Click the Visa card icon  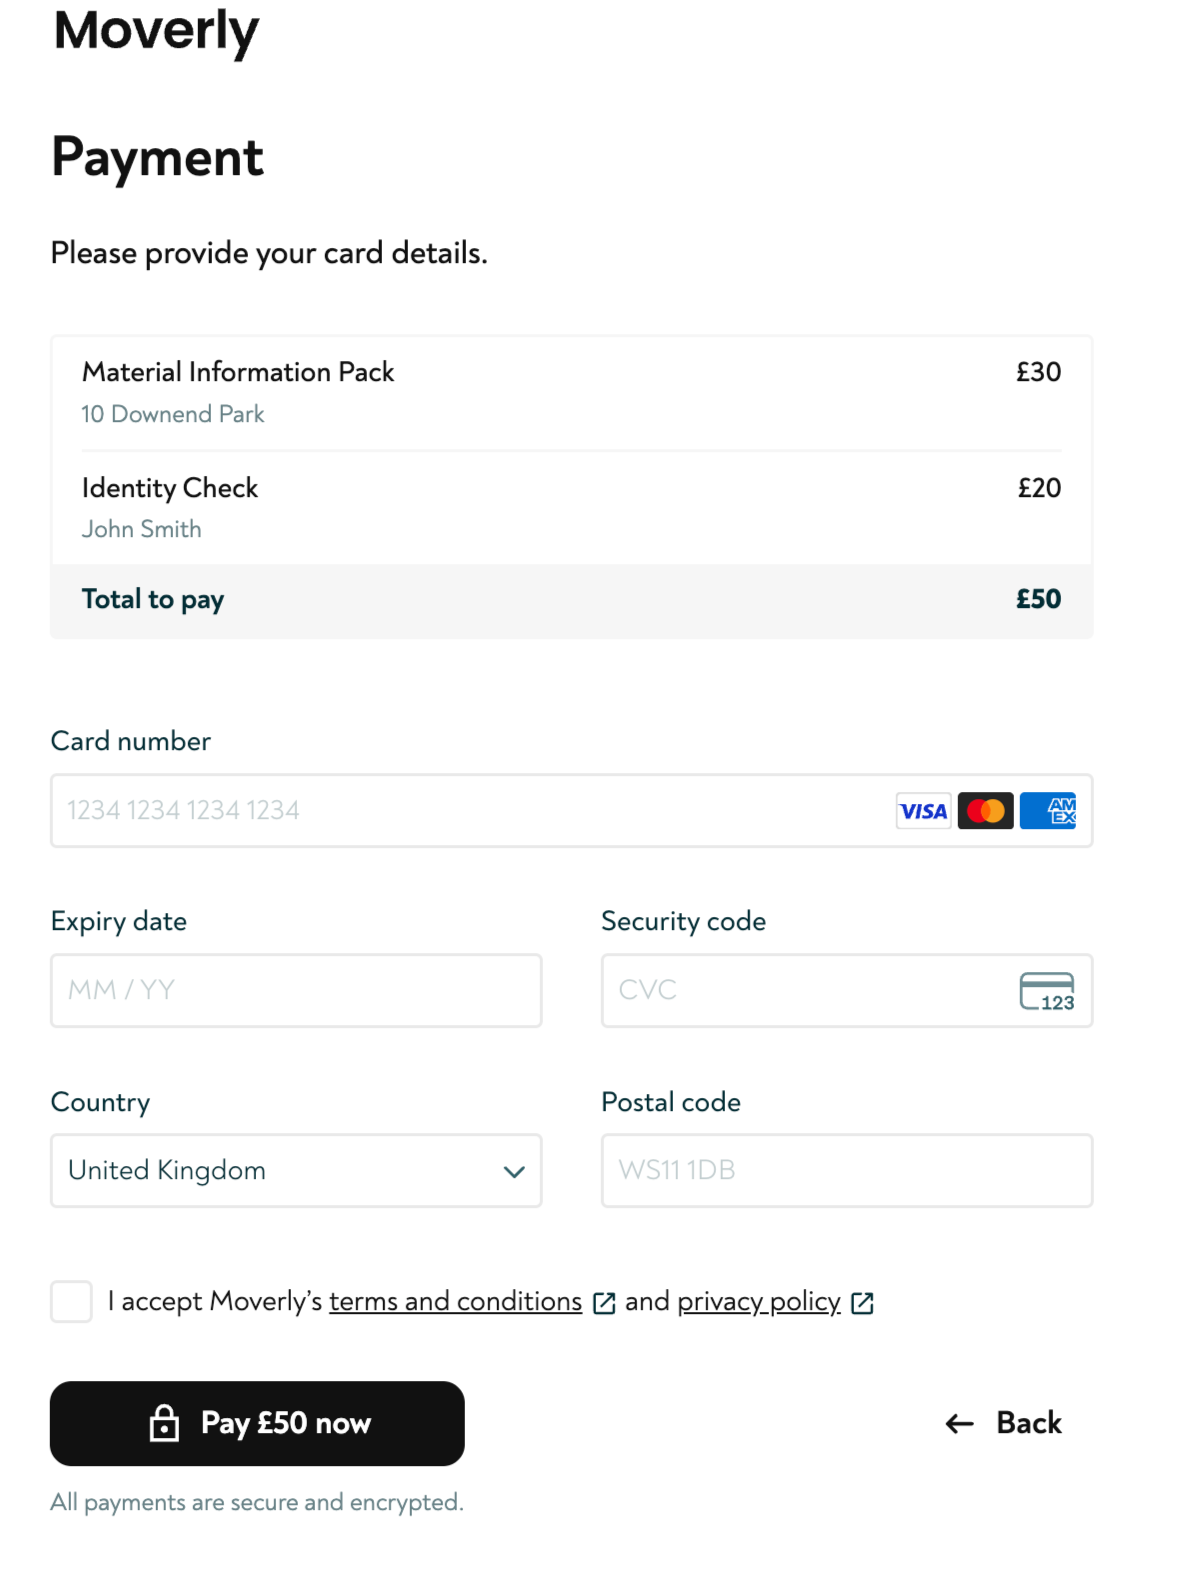pyautogui.click(x=922, y=811)
